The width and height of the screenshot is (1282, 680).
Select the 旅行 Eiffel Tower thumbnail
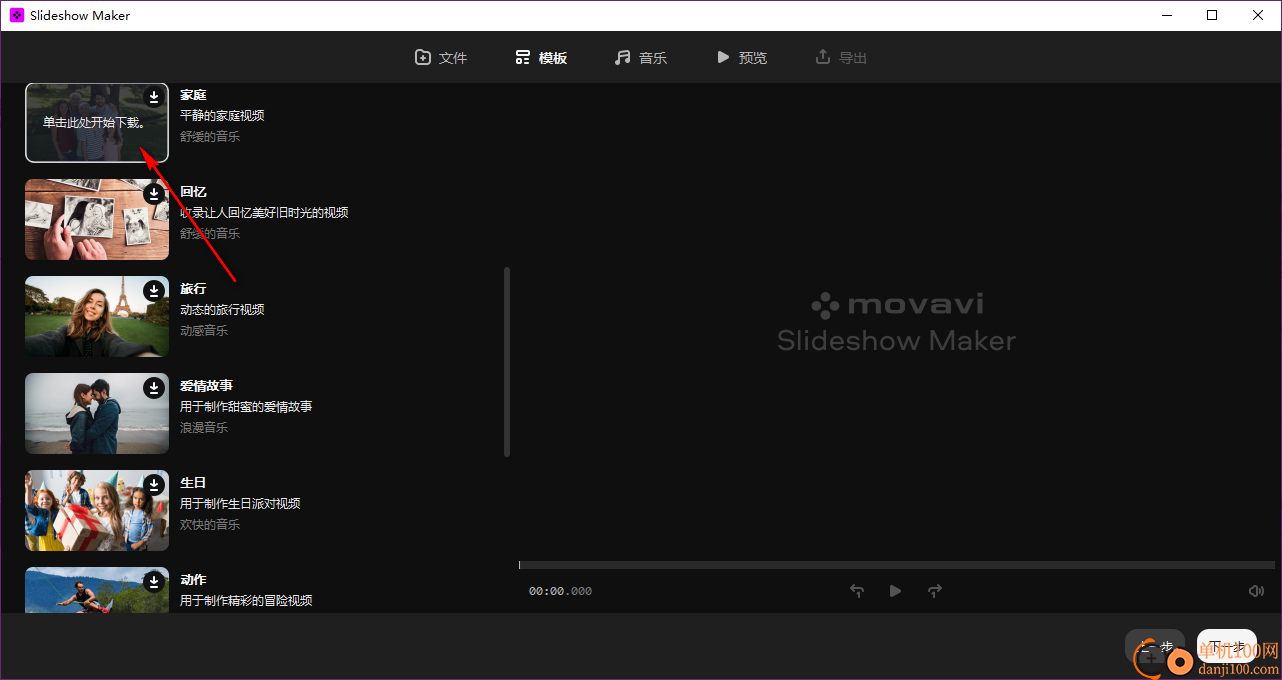97,316
